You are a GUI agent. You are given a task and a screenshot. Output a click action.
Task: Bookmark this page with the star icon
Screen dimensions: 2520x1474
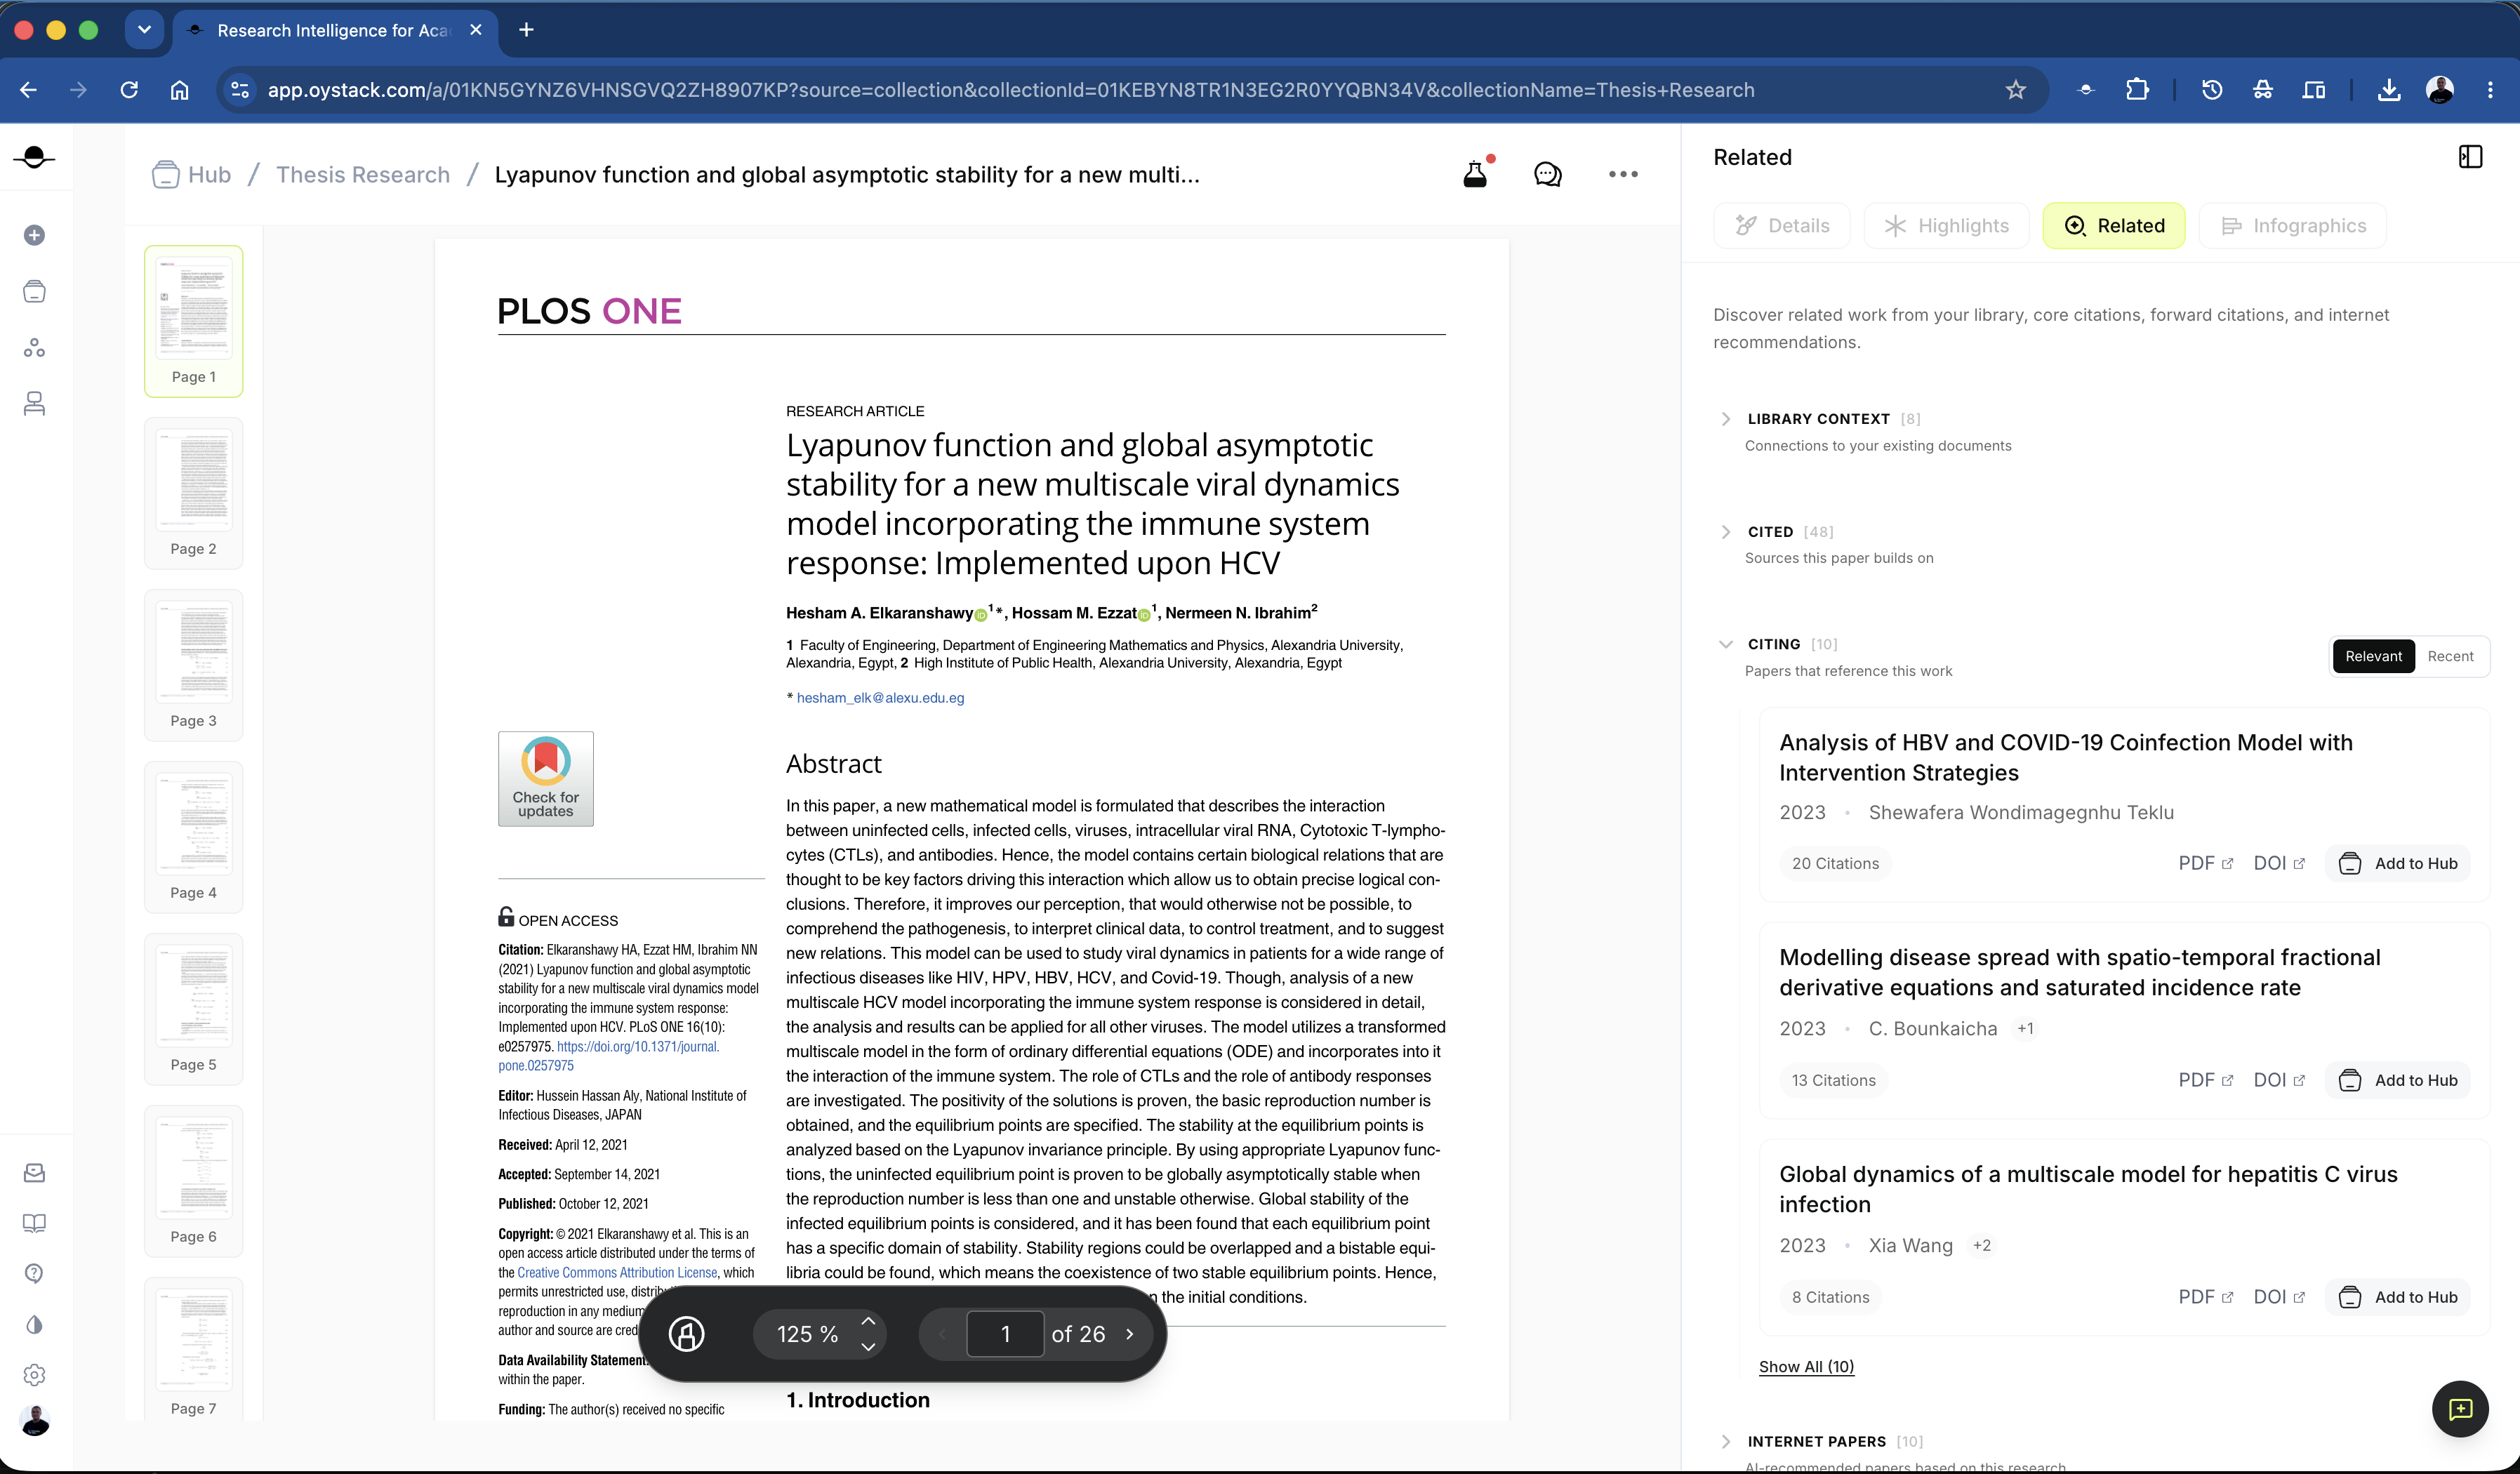(2015, 90)
